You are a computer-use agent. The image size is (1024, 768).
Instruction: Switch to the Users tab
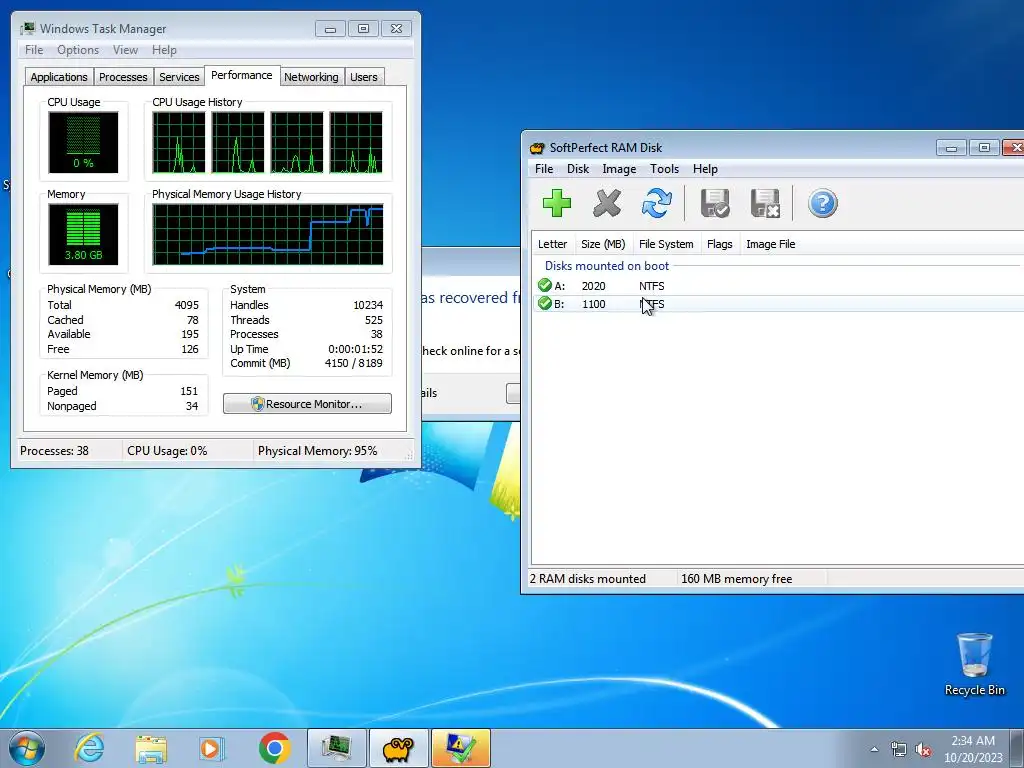[363, 77]
